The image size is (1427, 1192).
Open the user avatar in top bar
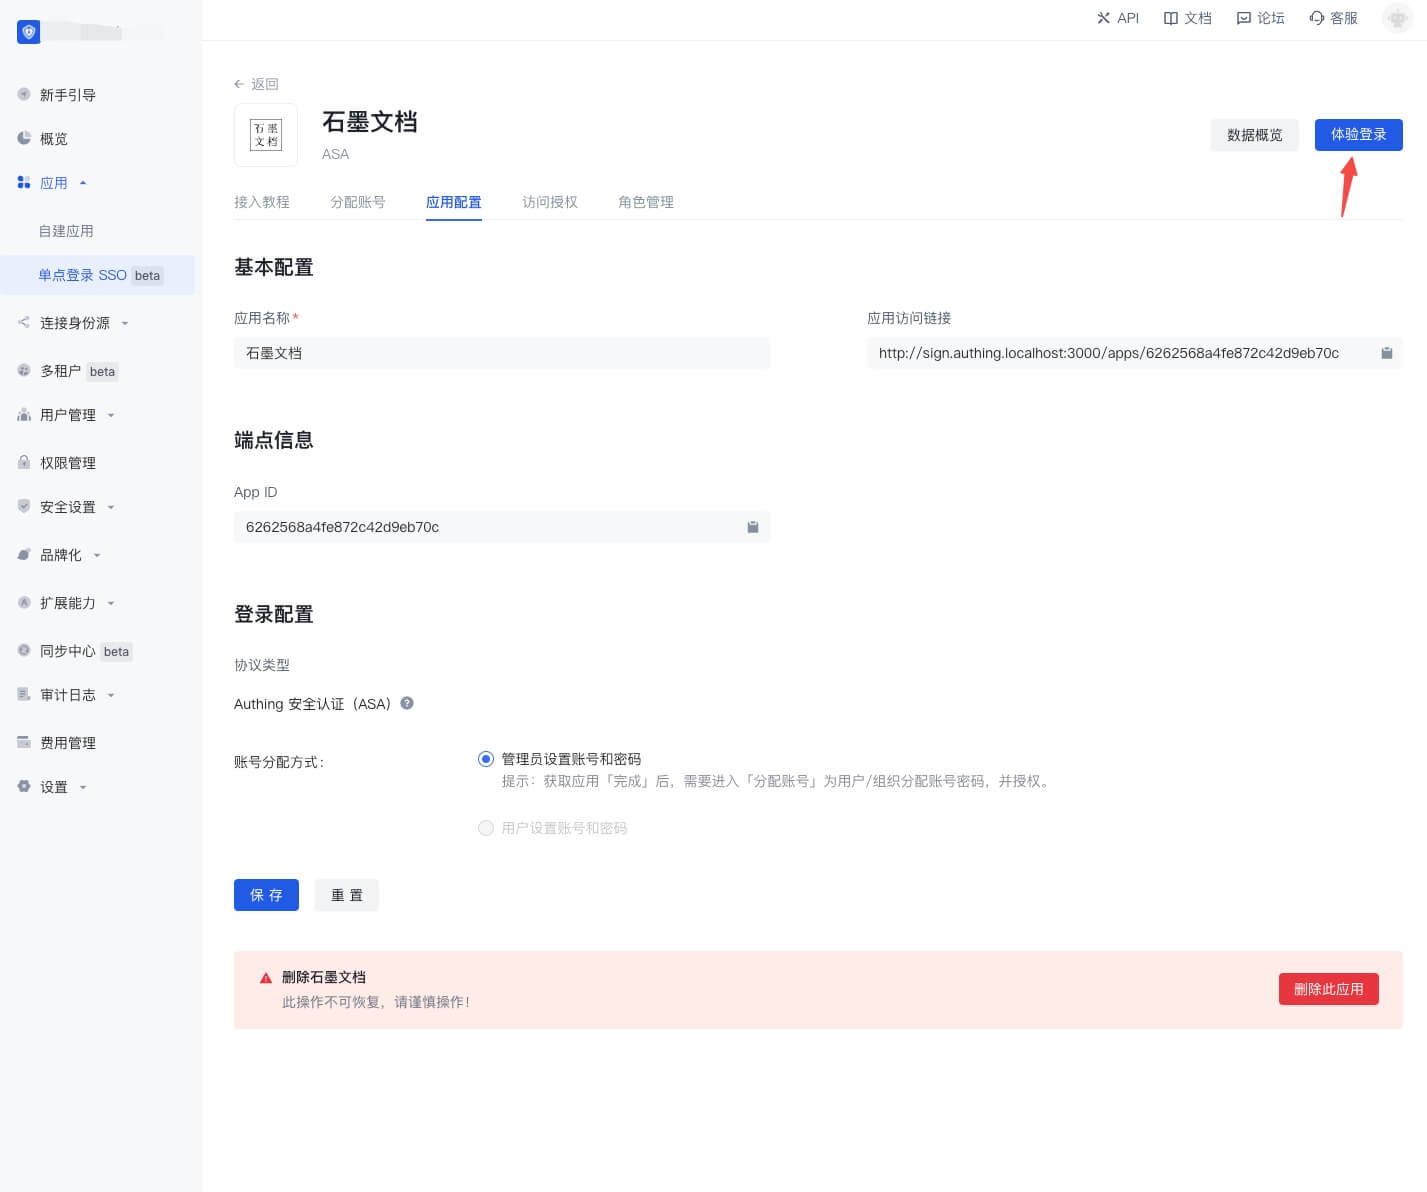tap(1396, 18)
